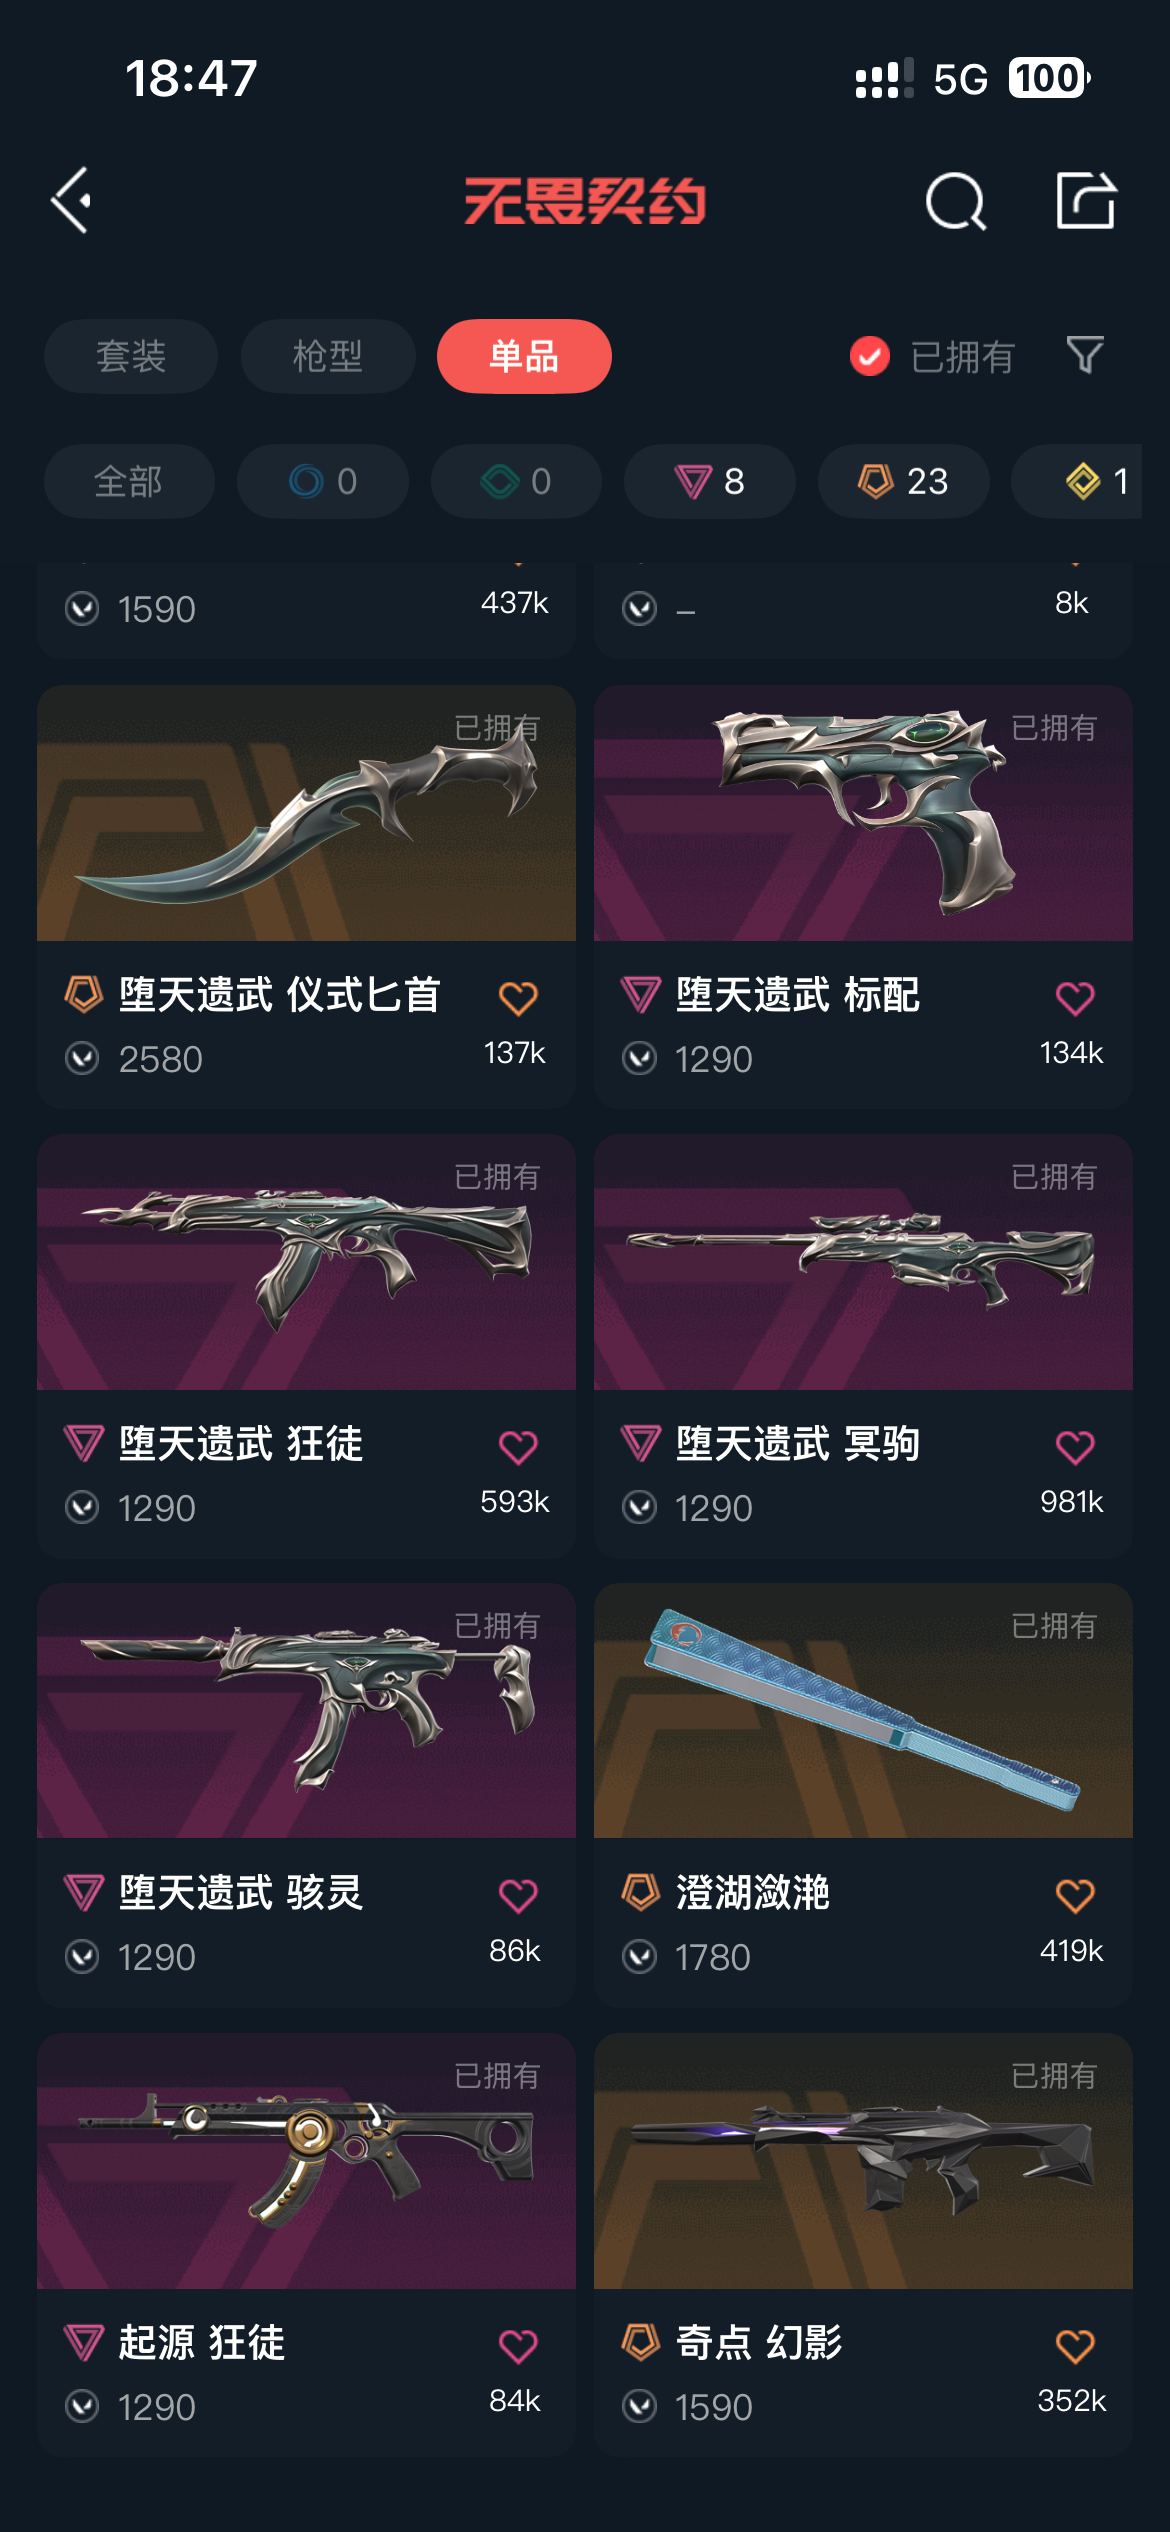Image resolution: width=1170 pixels, height=2532 pixels.
Task: Favorite 澄湖潋滟 using heart icon
Action: (x=1075, y=1895)
